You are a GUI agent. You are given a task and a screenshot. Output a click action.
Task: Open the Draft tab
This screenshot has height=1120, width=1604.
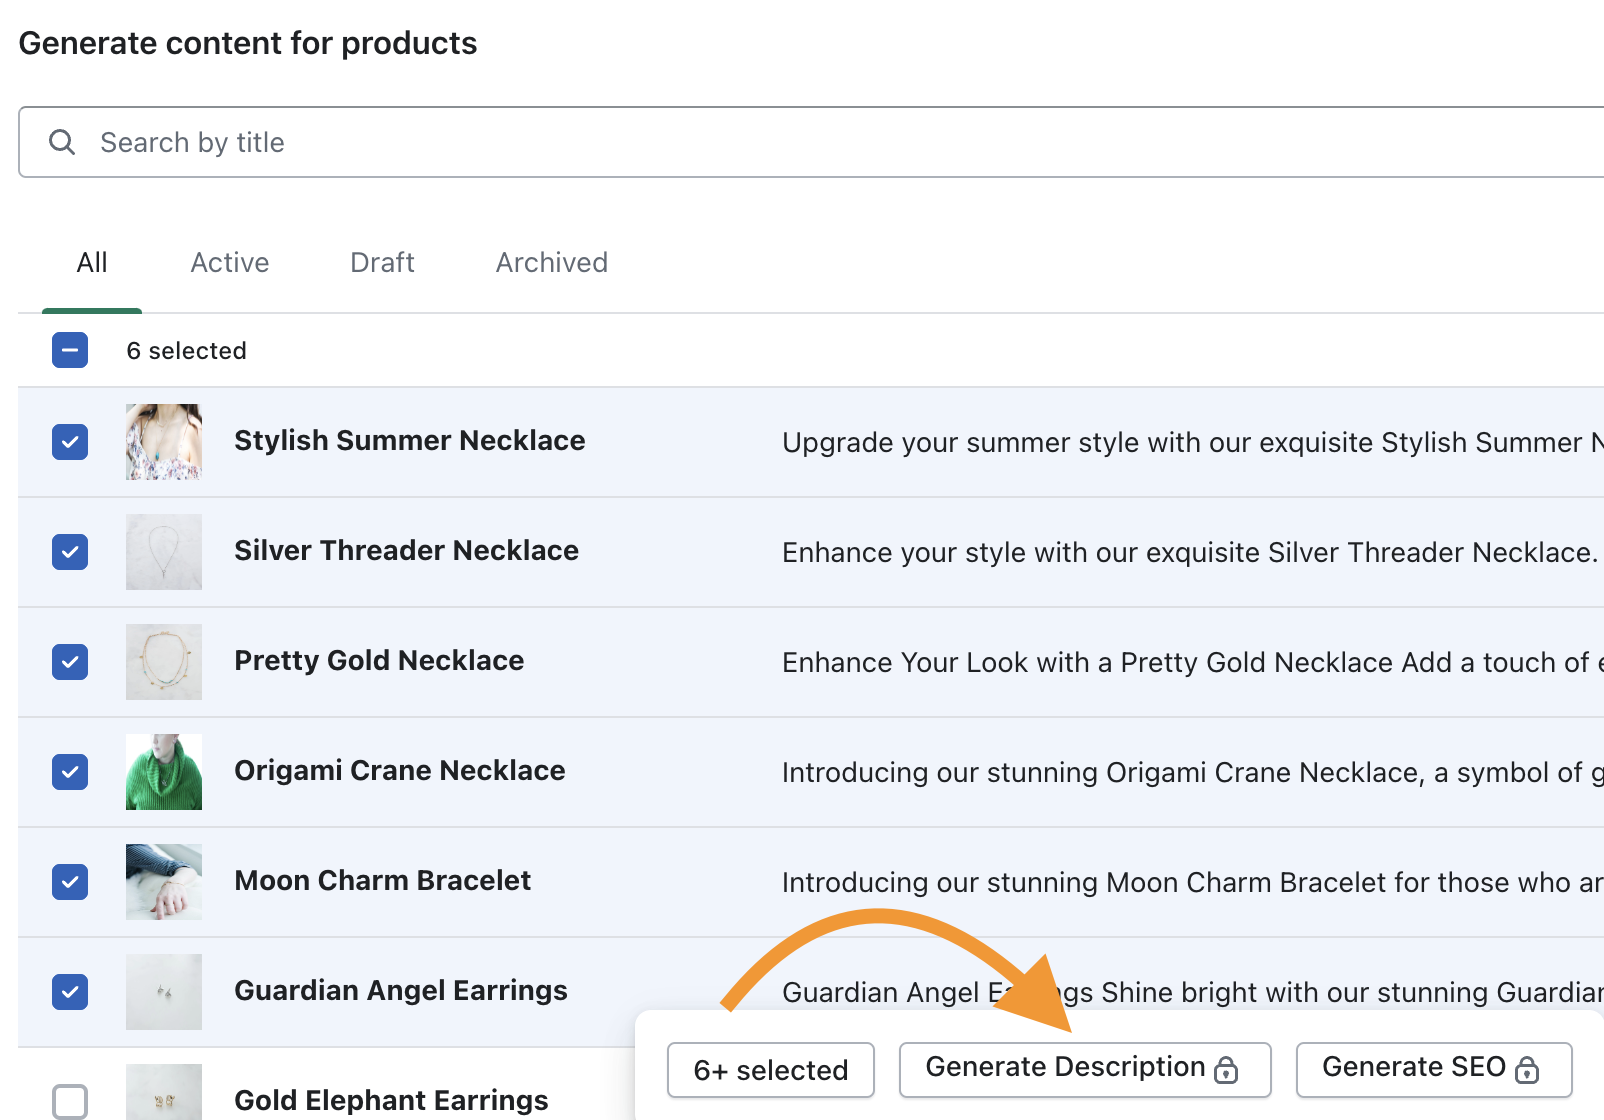[382, 262]
